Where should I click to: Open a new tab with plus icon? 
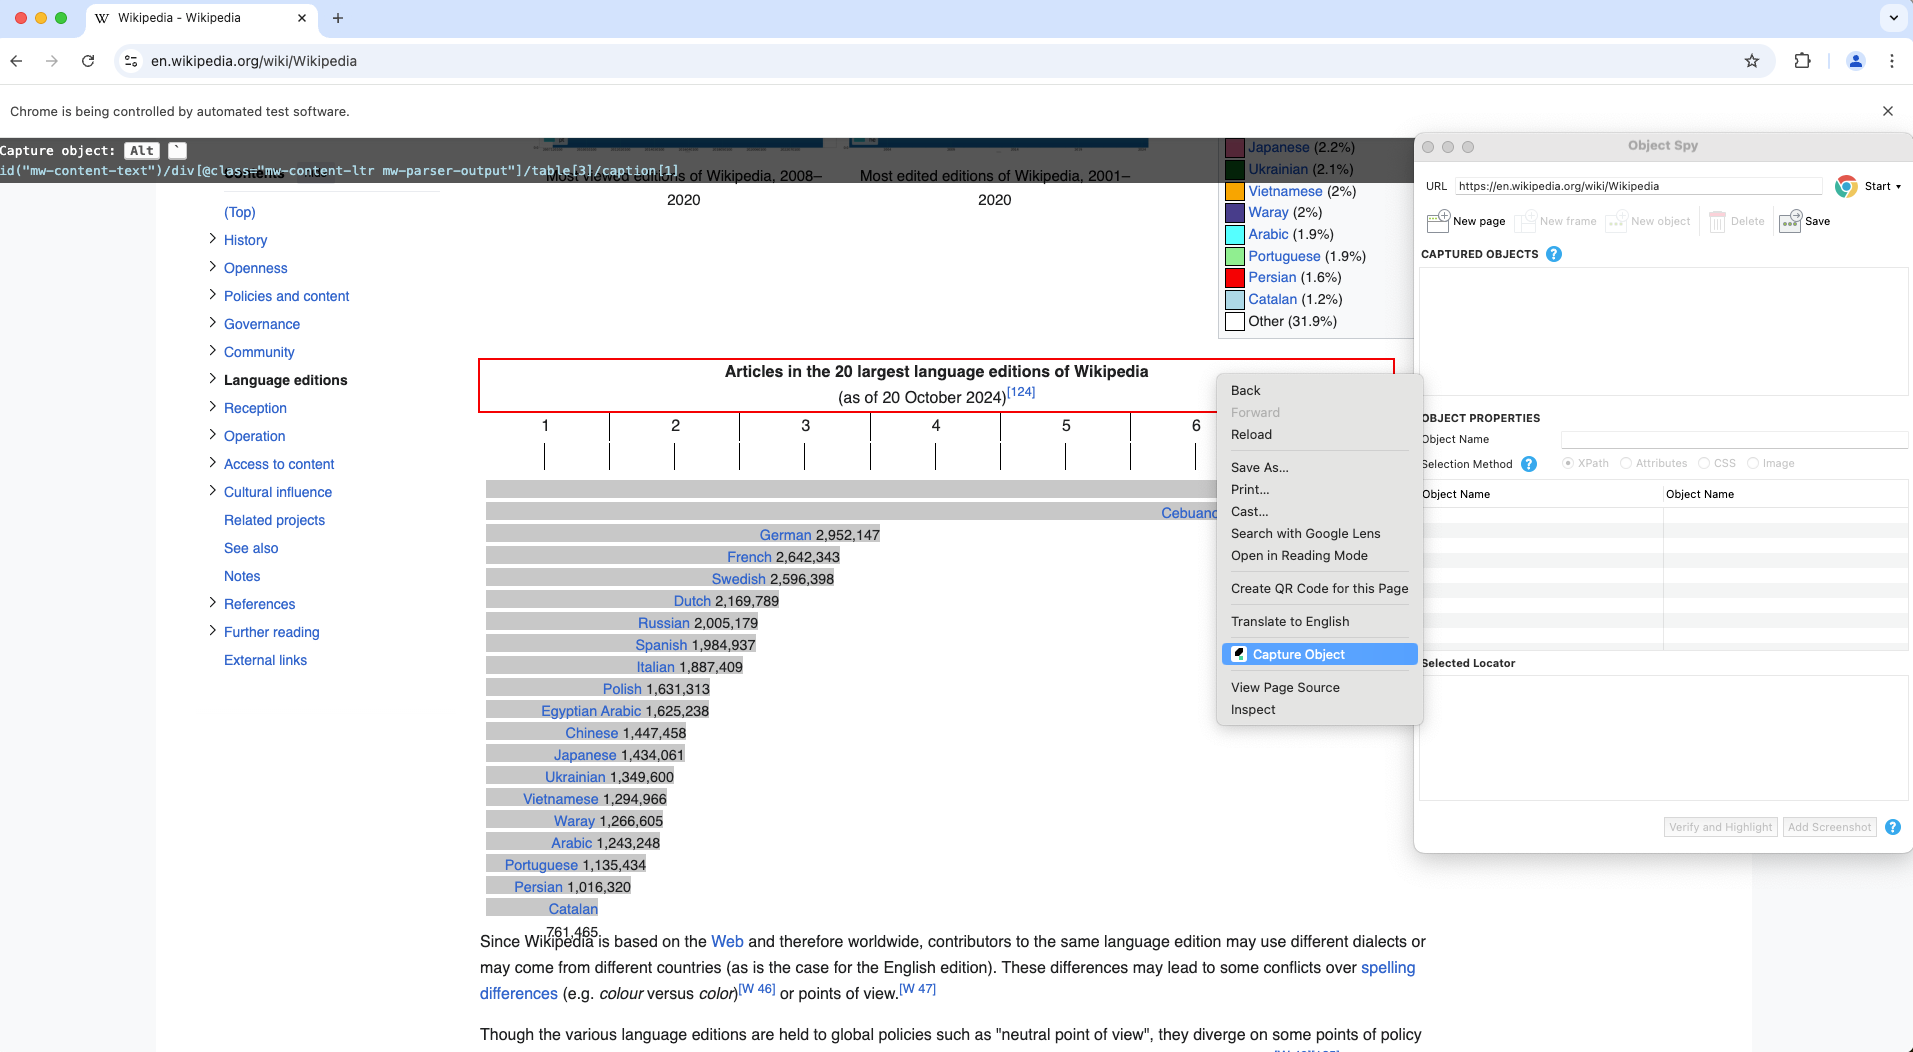338,18
